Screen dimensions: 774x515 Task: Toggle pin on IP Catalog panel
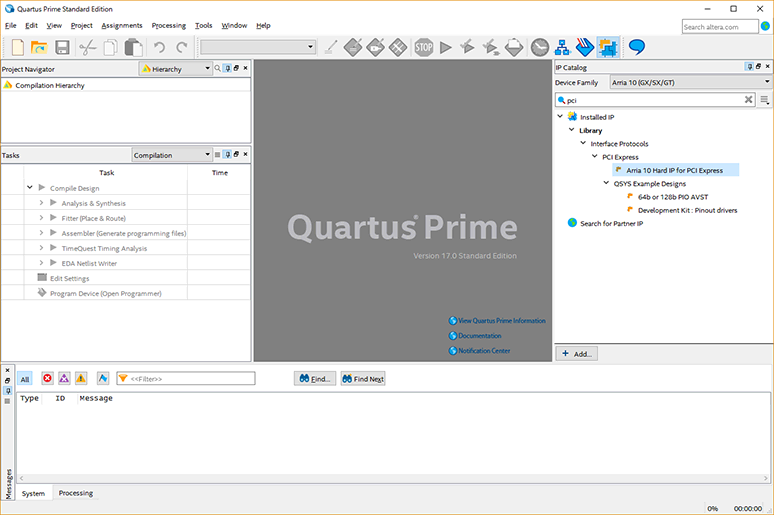pyautogui.click(x=750, y=66)
